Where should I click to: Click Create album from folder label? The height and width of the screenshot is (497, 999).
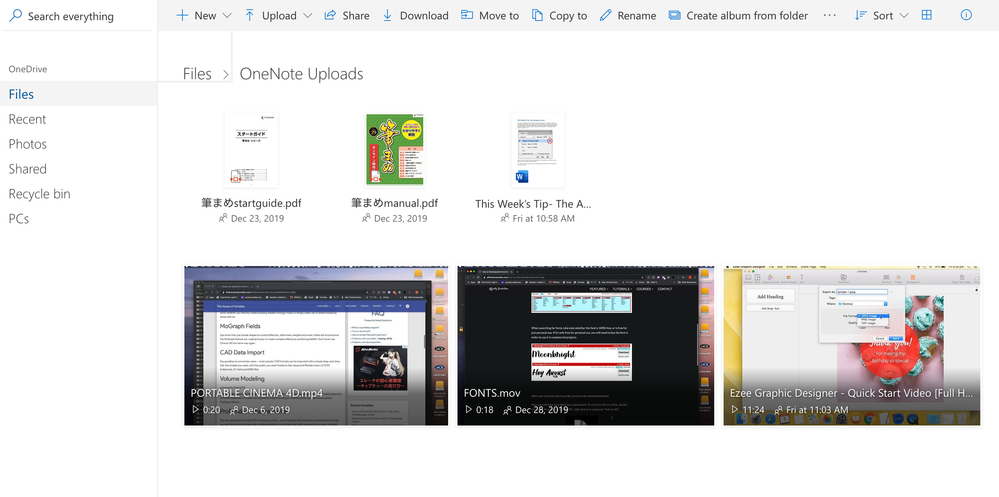pyautogui.click(x=747, y=16)
